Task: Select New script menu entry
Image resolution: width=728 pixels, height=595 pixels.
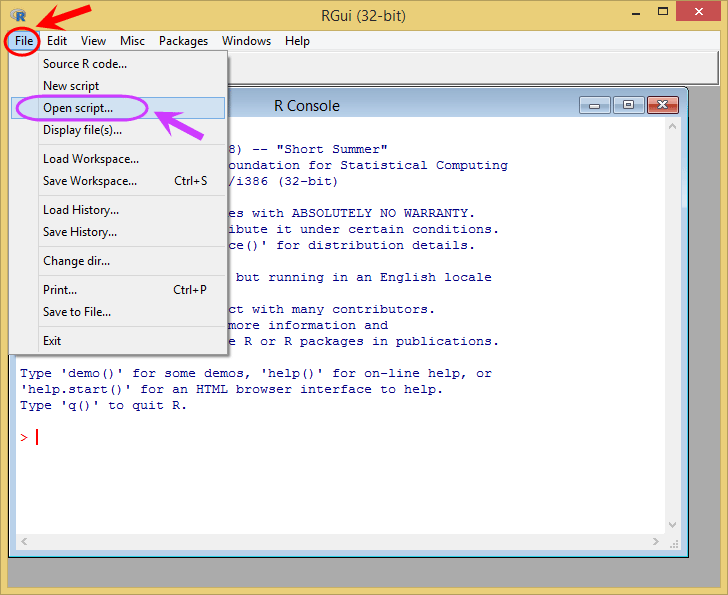Action: (118, 86)
